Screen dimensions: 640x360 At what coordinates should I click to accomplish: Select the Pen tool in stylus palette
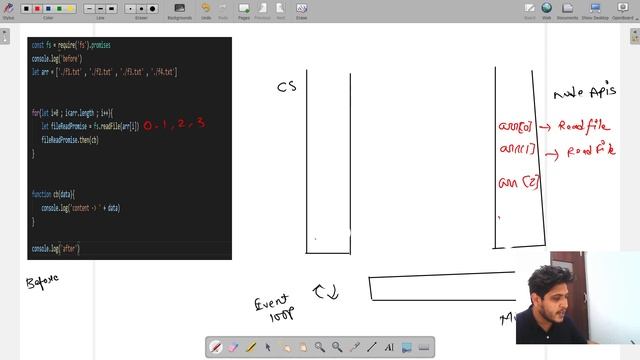point(216,347)
